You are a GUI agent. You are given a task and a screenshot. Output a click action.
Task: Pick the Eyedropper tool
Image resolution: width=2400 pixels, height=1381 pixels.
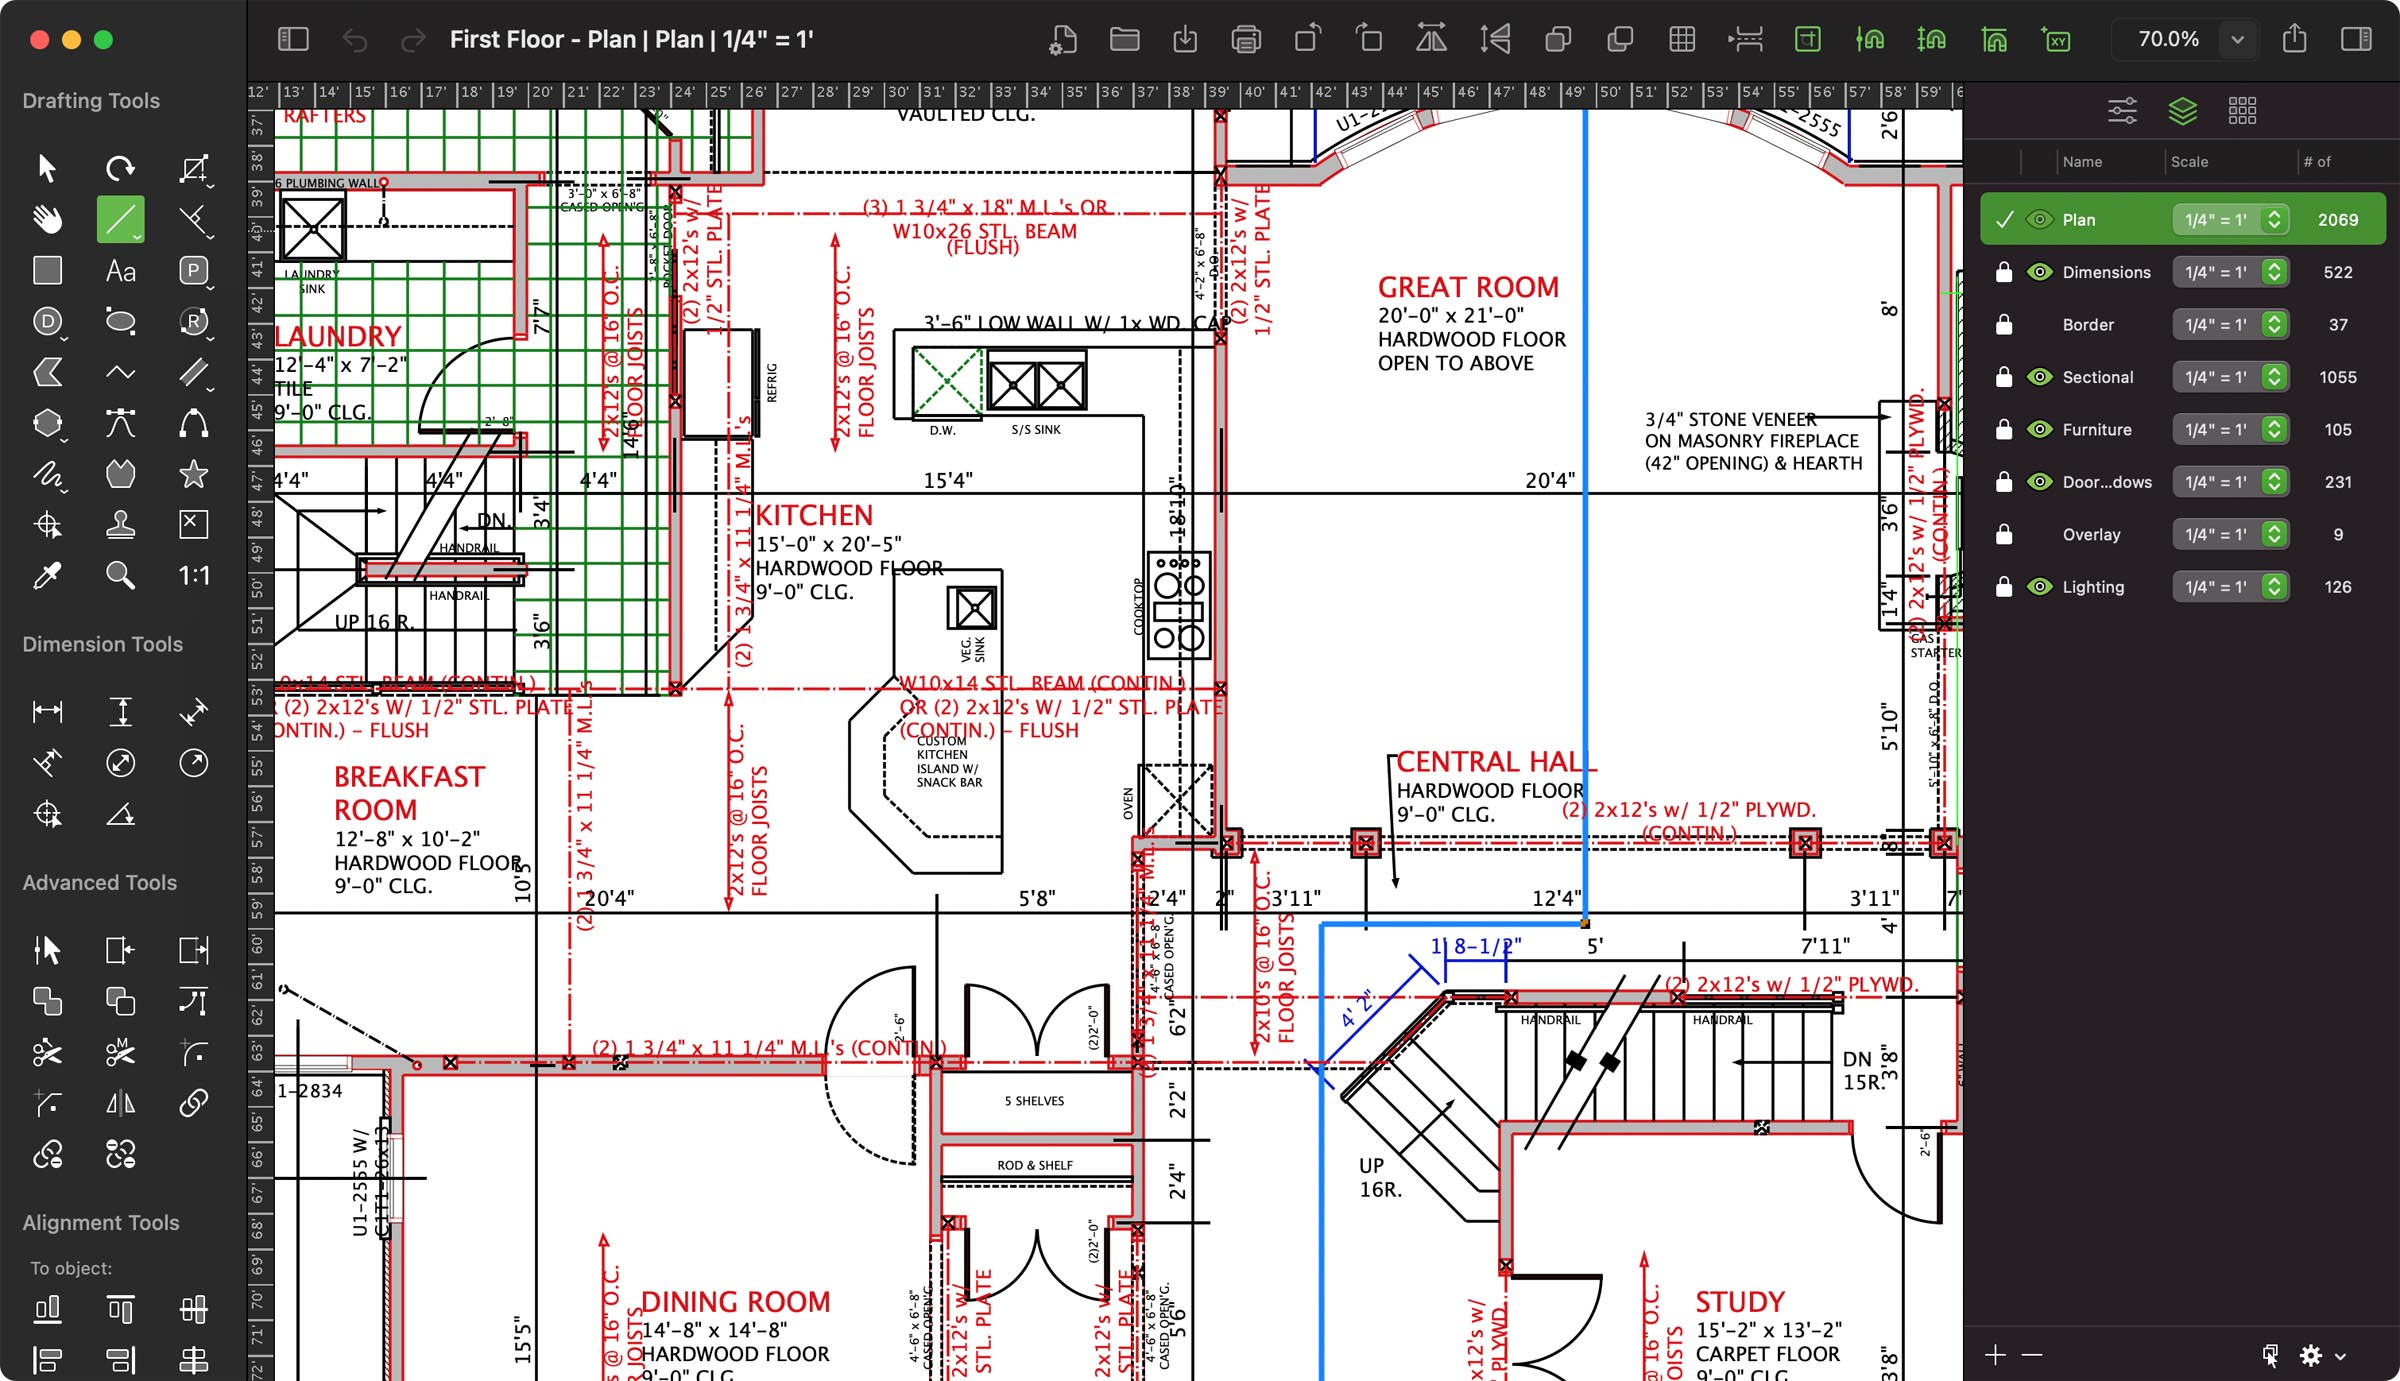(48, 575)
